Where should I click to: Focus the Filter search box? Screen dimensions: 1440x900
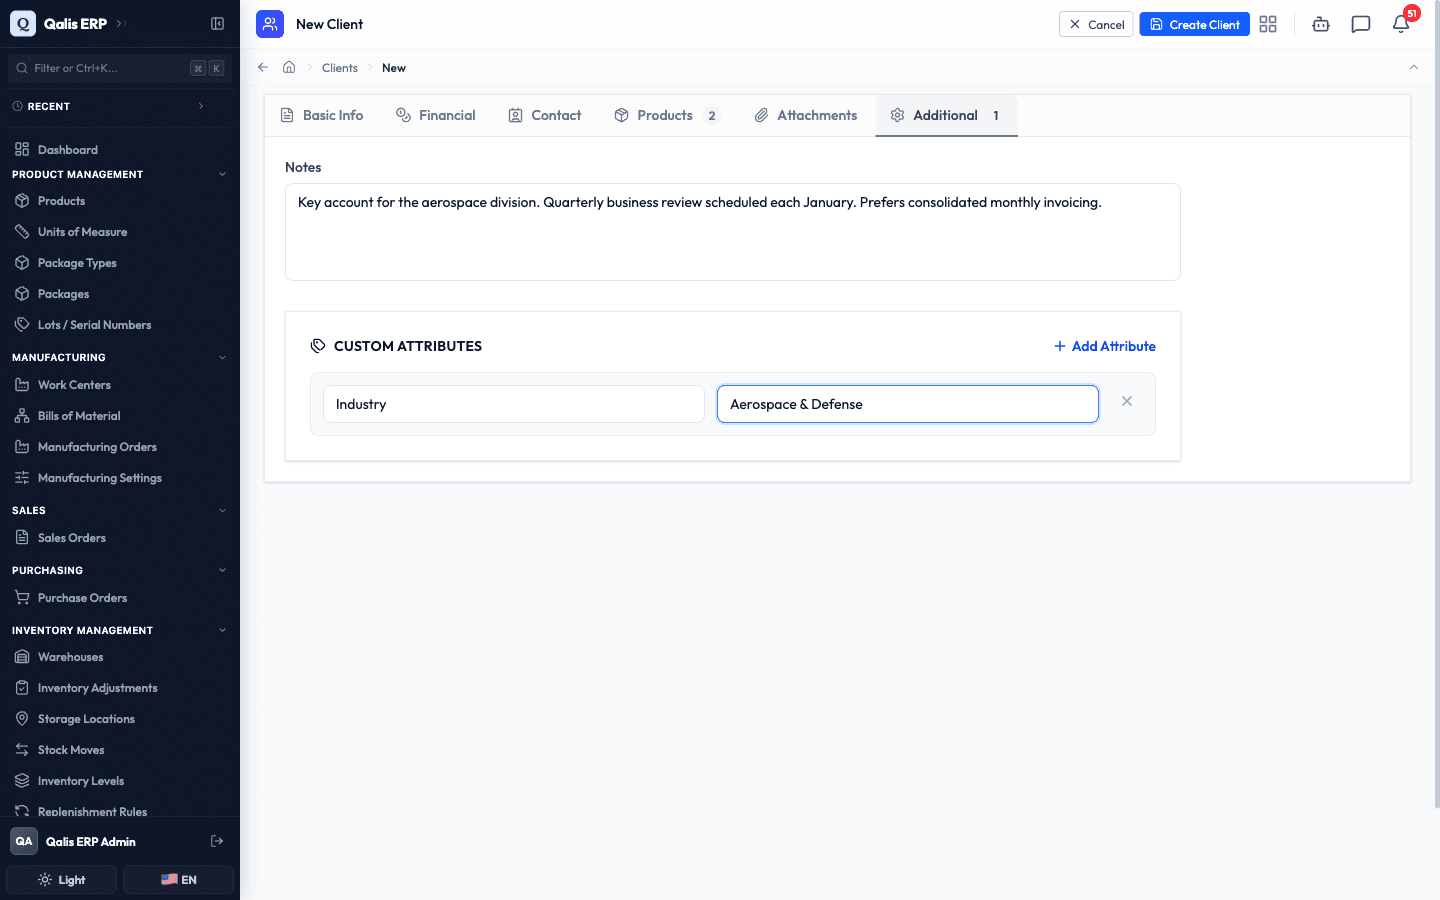pos(120,68)
